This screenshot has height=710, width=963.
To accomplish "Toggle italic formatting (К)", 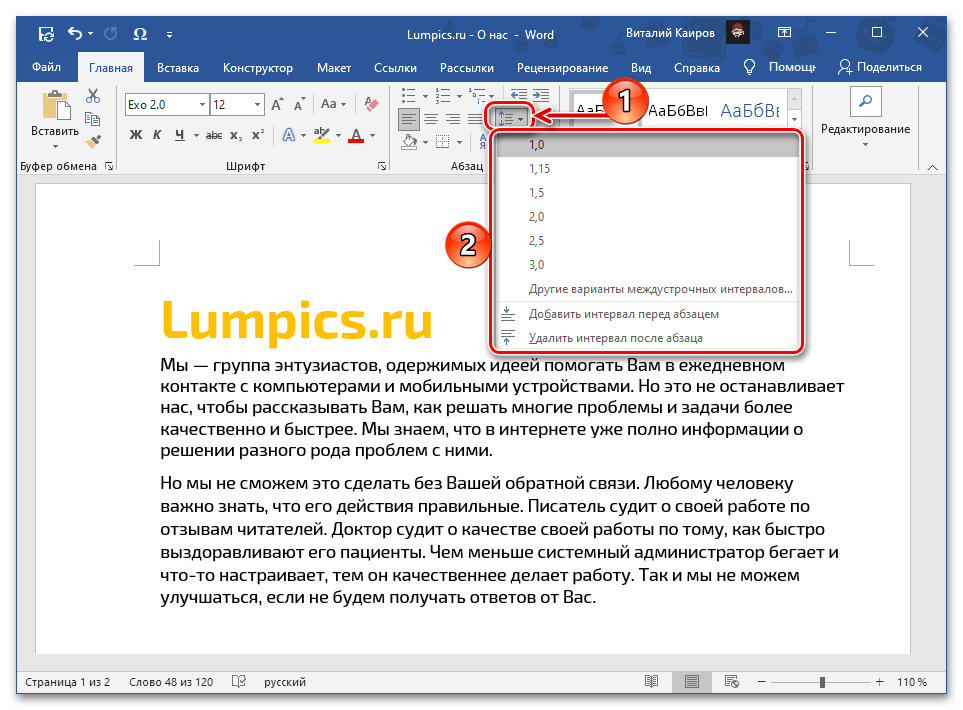I will pyautogui.click(x=158, y=134).
